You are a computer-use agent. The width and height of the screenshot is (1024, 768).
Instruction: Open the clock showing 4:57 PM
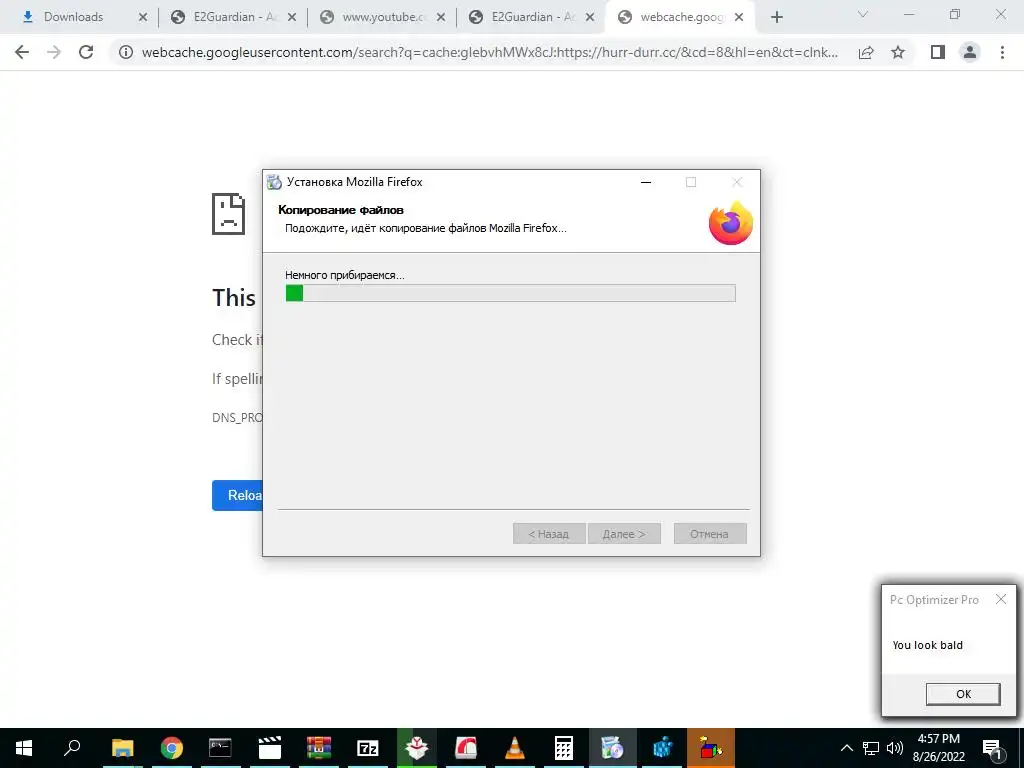(938, 748)
